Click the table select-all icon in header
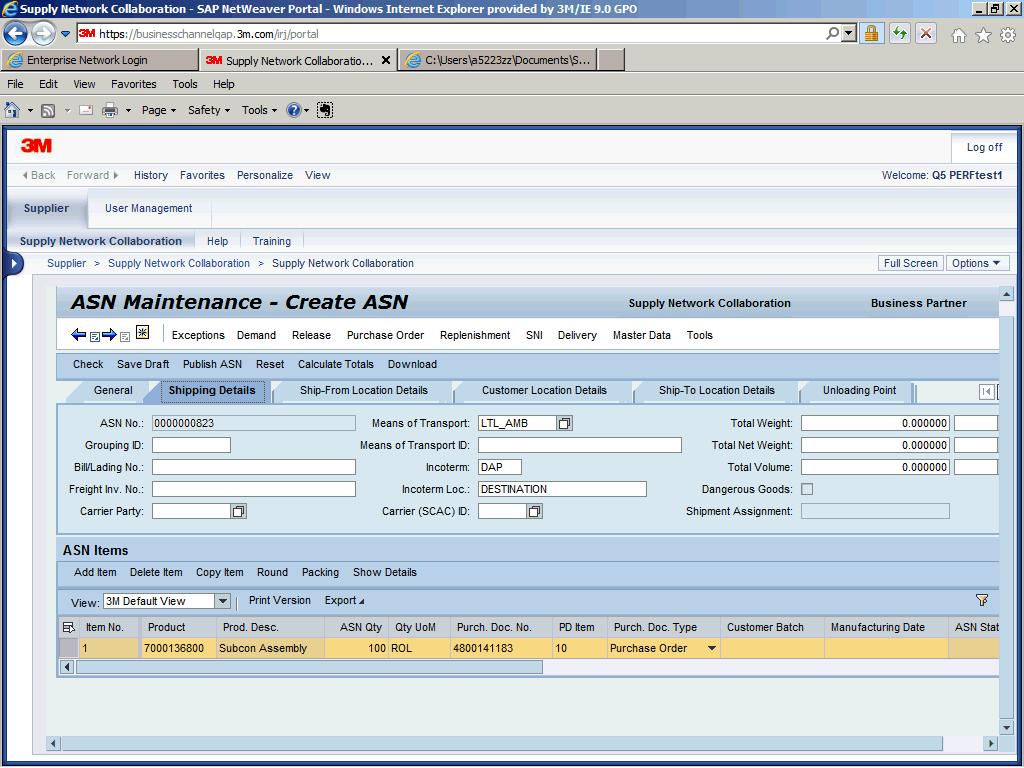 click(x=69, y=627)
